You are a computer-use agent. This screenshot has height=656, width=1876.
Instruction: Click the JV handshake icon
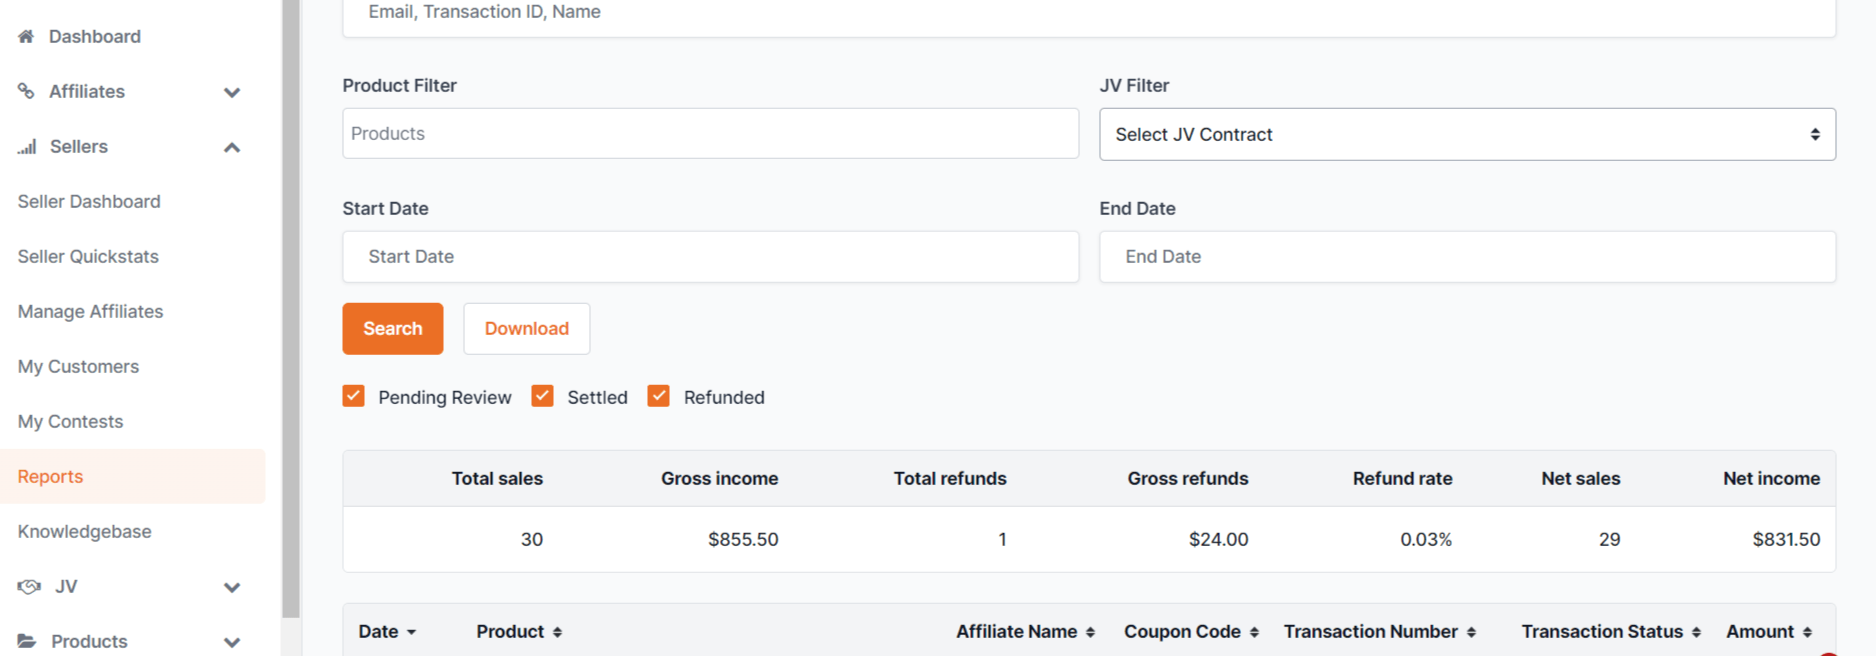tap(29, 586)
